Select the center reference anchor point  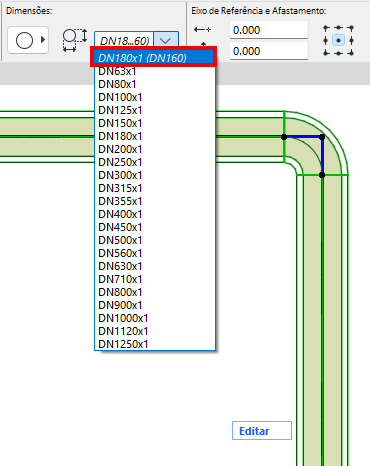[x=339, y=41]
